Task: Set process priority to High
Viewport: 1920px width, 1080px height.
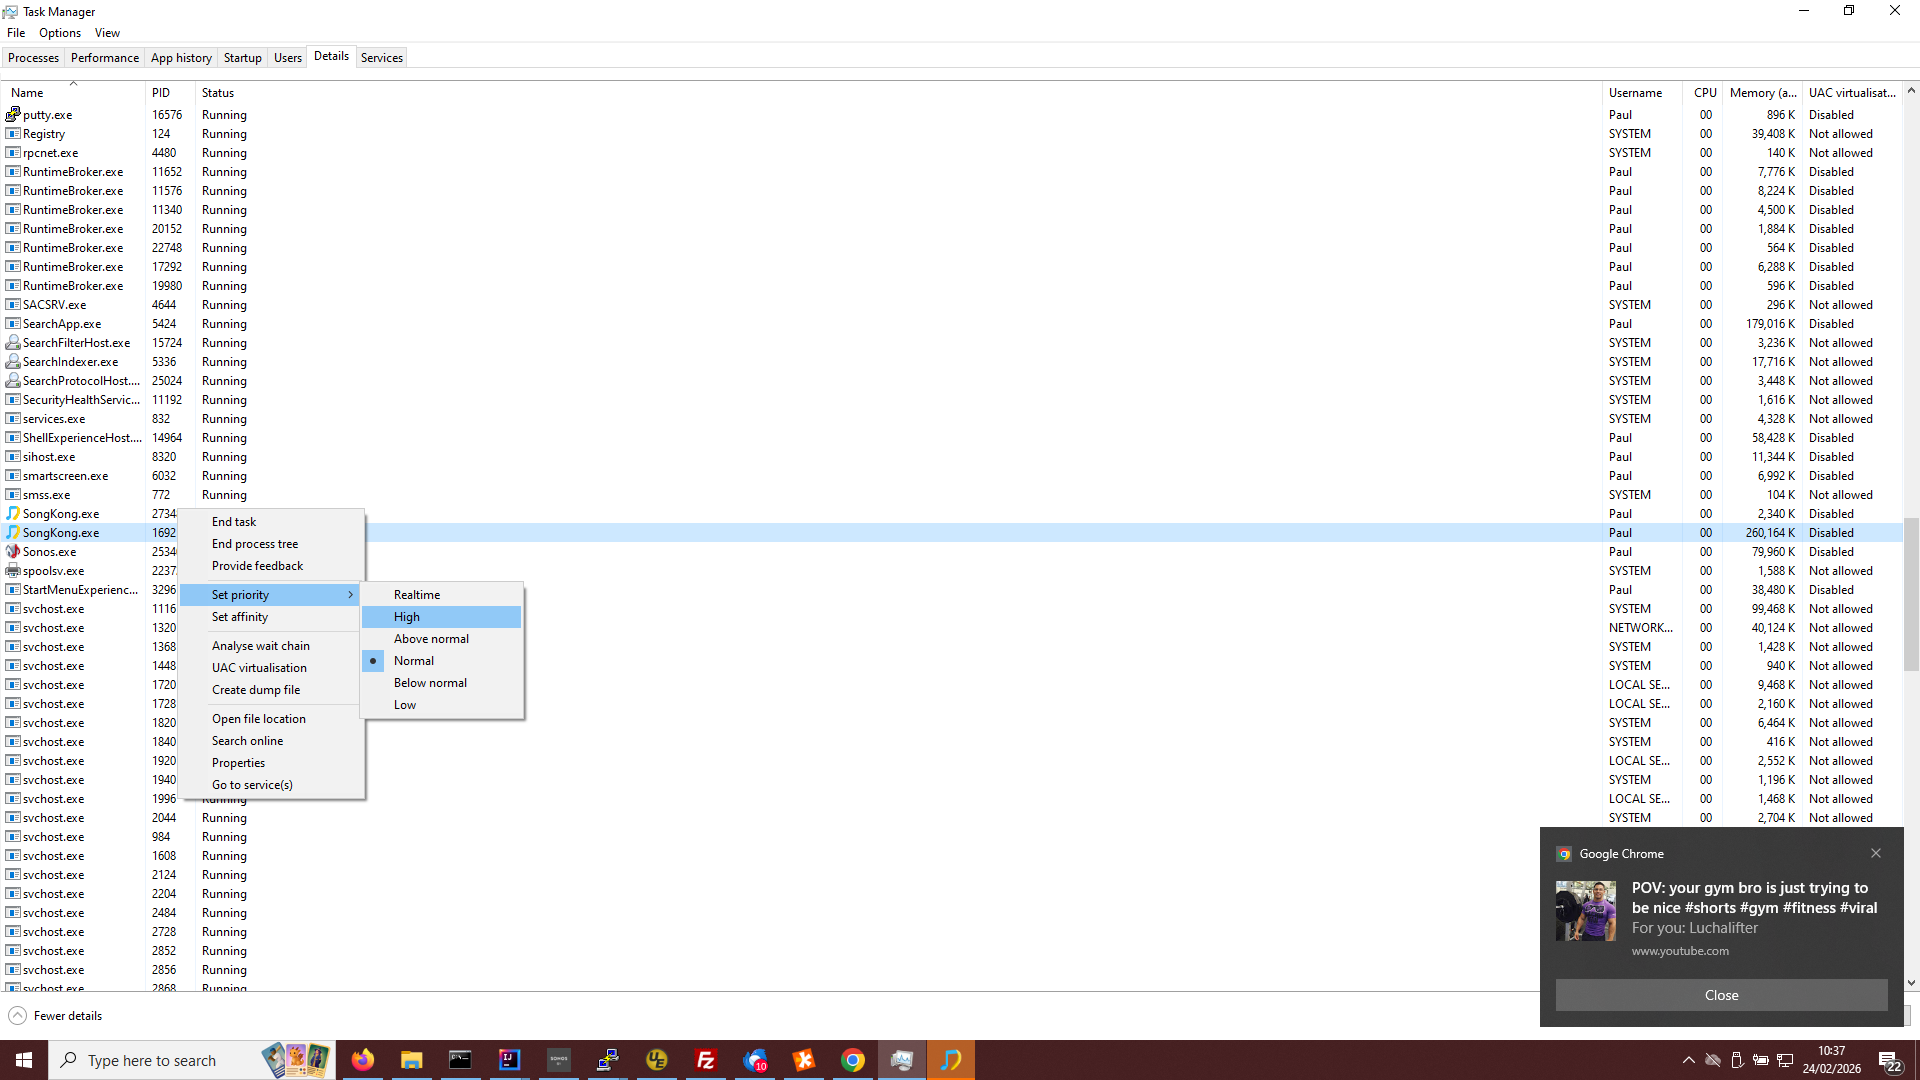Action: pos(407,617)
